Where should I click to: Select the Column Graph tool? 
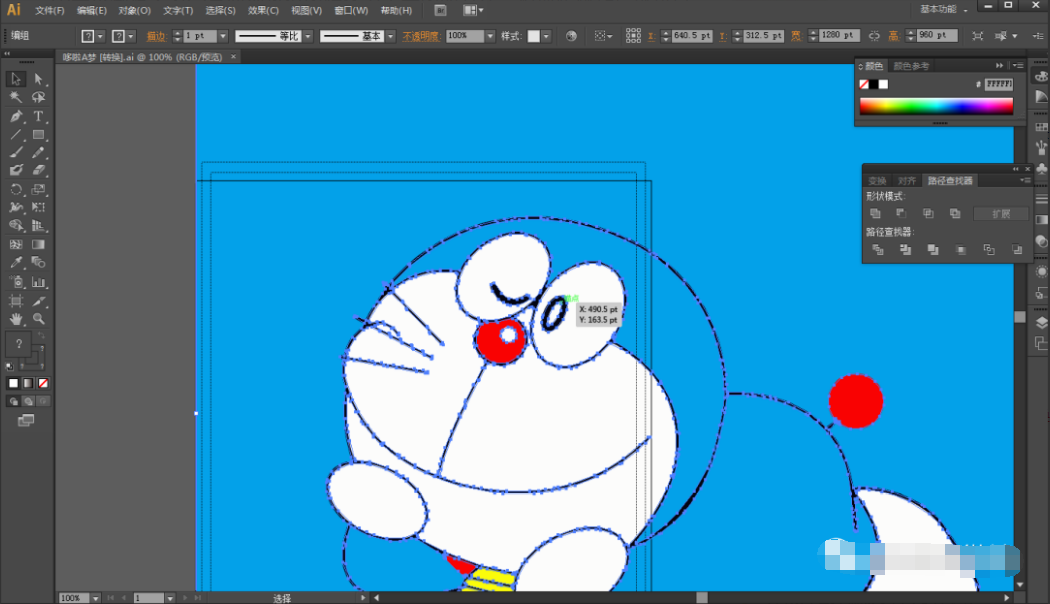click(38, 282)
